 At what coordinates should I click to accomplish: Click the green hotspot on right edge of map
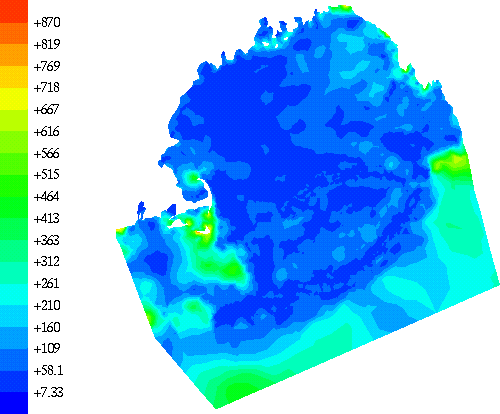[452, 163]
